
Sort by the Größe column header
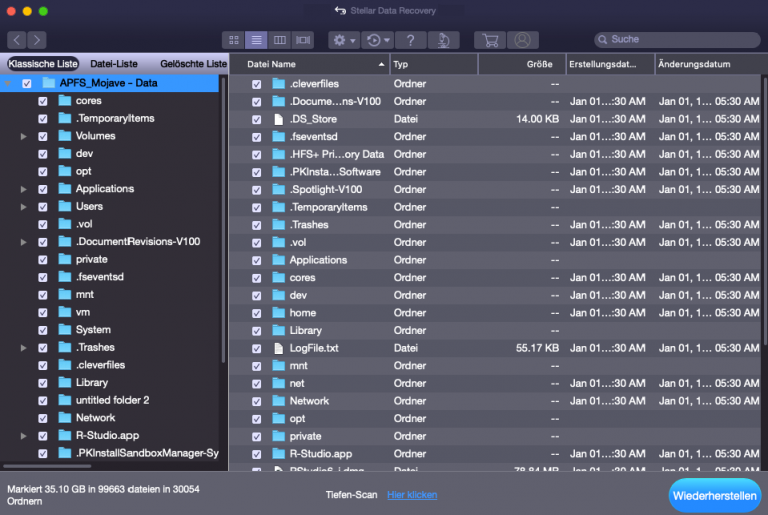click(522, 64)
